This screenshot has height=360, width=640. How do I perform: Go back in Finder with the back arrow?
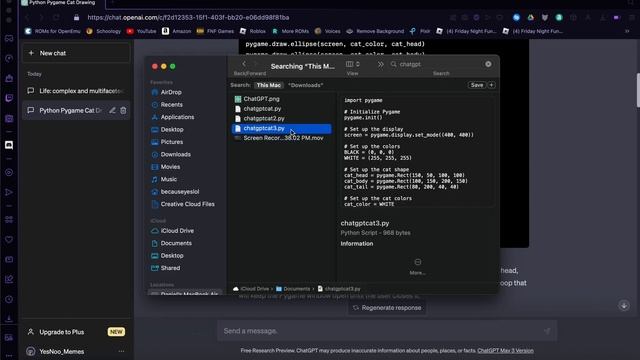(244, 64)
